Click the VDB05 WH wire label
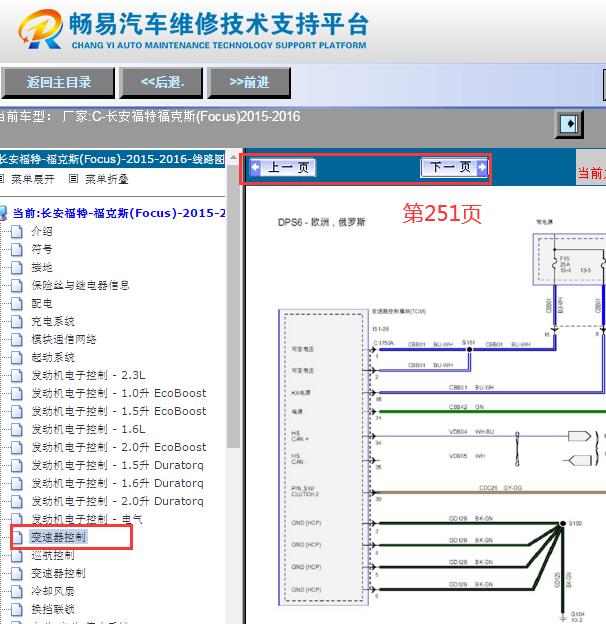The width and height of the screenshot is (606, 624). pyautogui.click(x=467, y=456)
